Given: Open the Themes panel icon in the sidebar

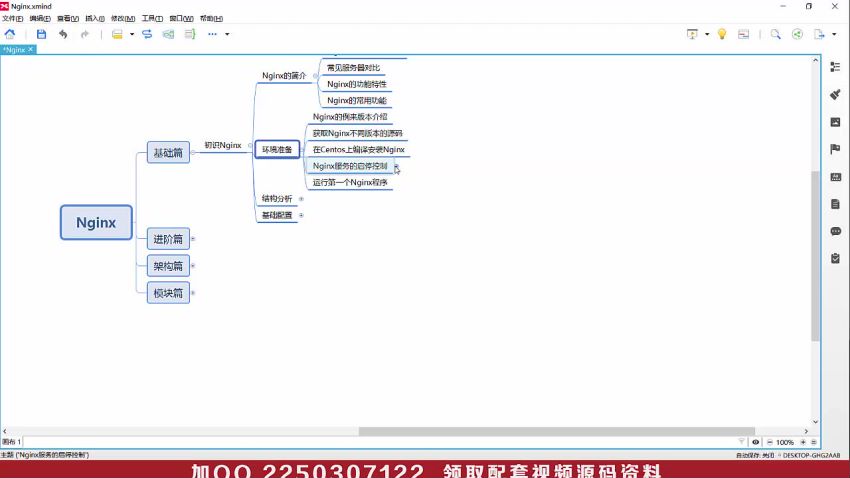Looking at the screenshot, I should [x=835, y=177].
